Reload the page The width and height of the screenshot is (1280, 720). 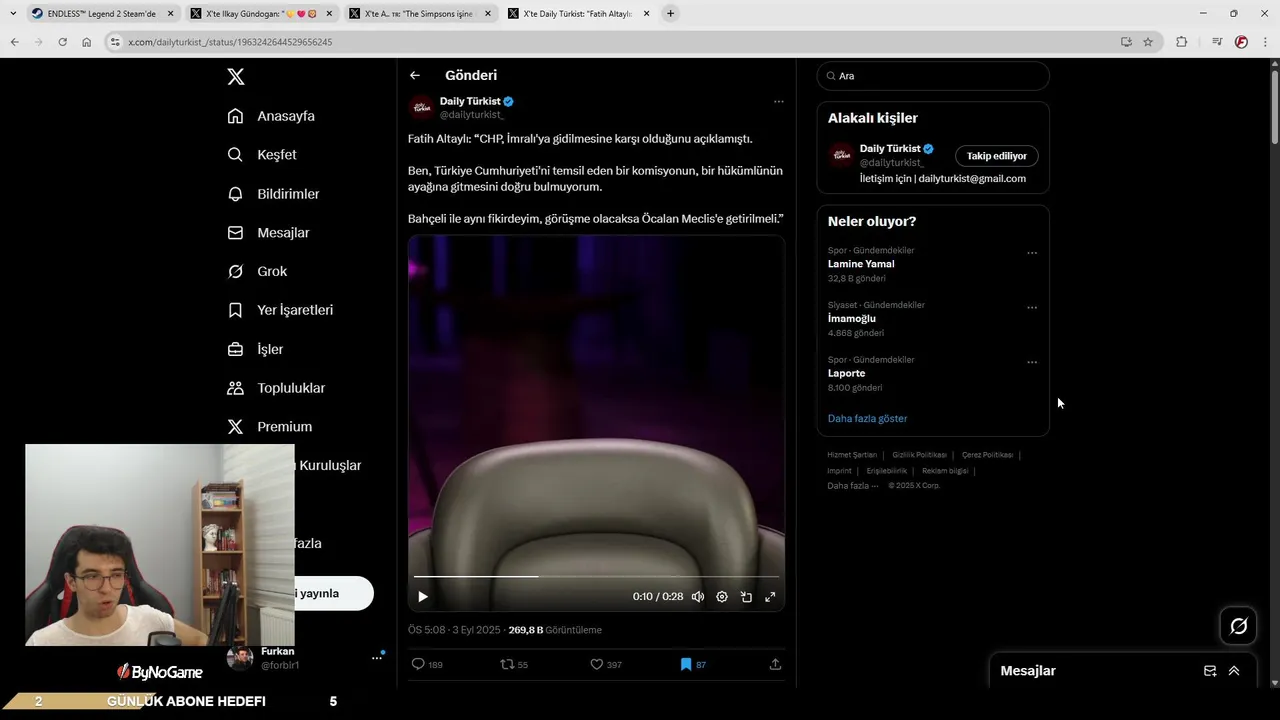[62, 42]
